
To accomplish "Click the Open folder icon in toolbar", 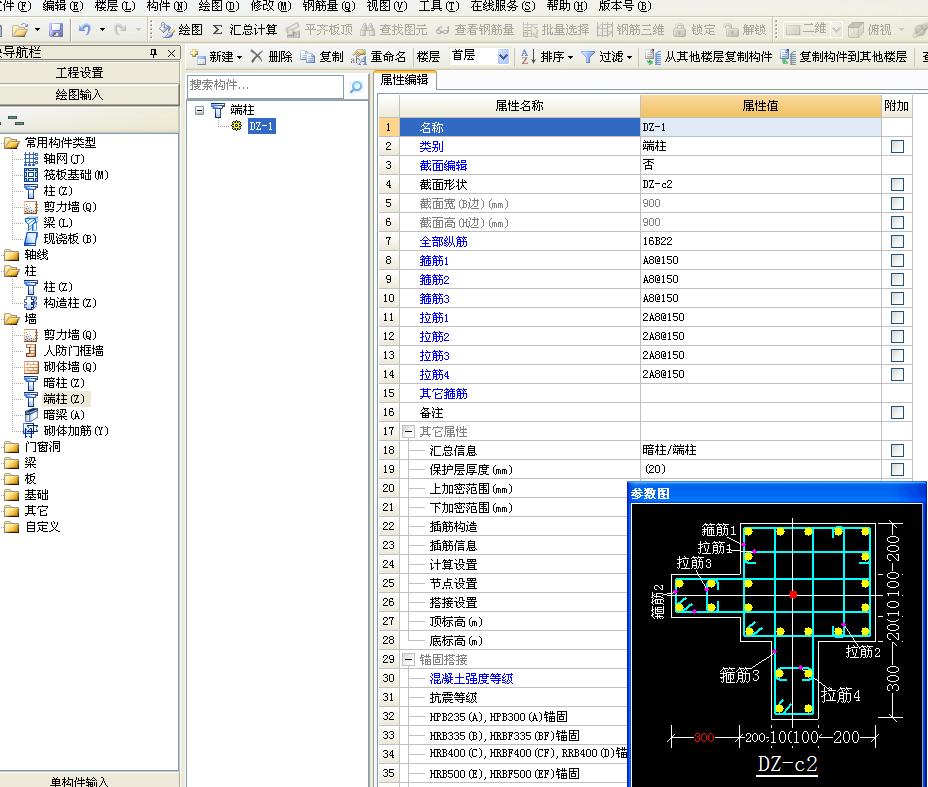I will (20, 30).
